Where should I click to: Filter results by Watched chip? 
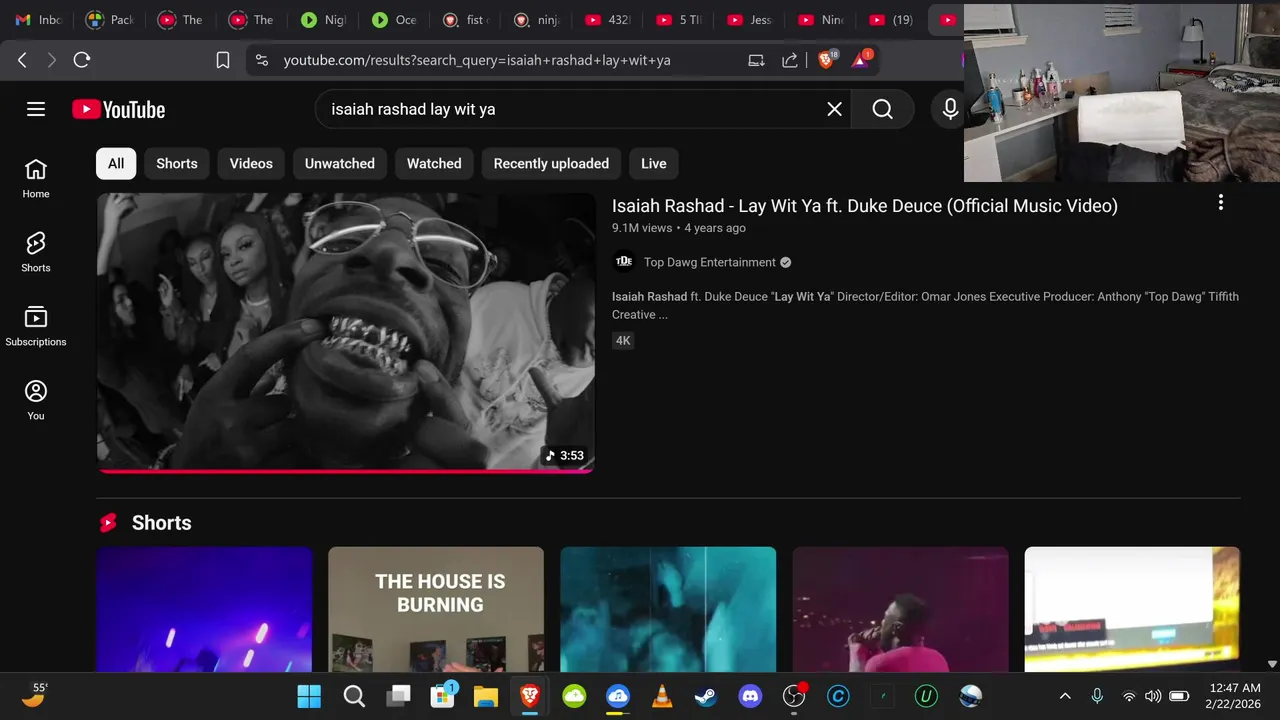434,164
